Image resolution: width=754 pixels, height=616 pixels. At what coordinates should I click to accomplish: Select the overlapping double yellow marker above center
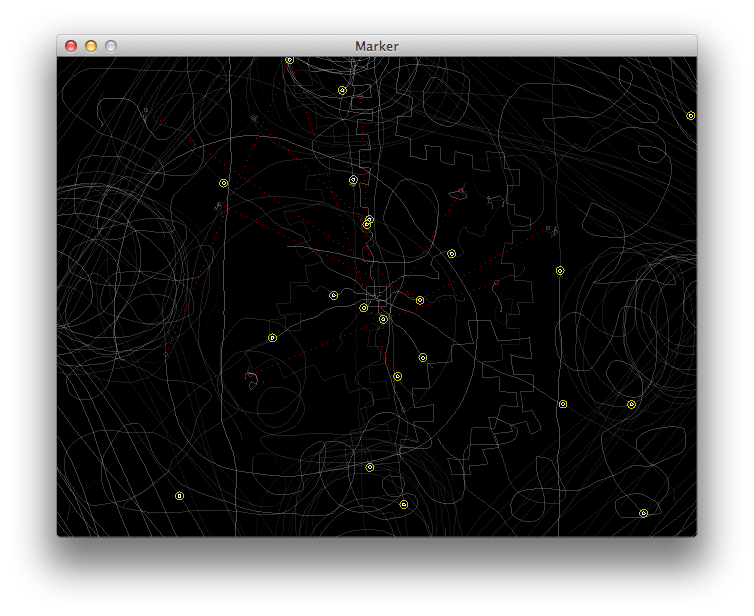pyautogui.click(x=368, y=221)
